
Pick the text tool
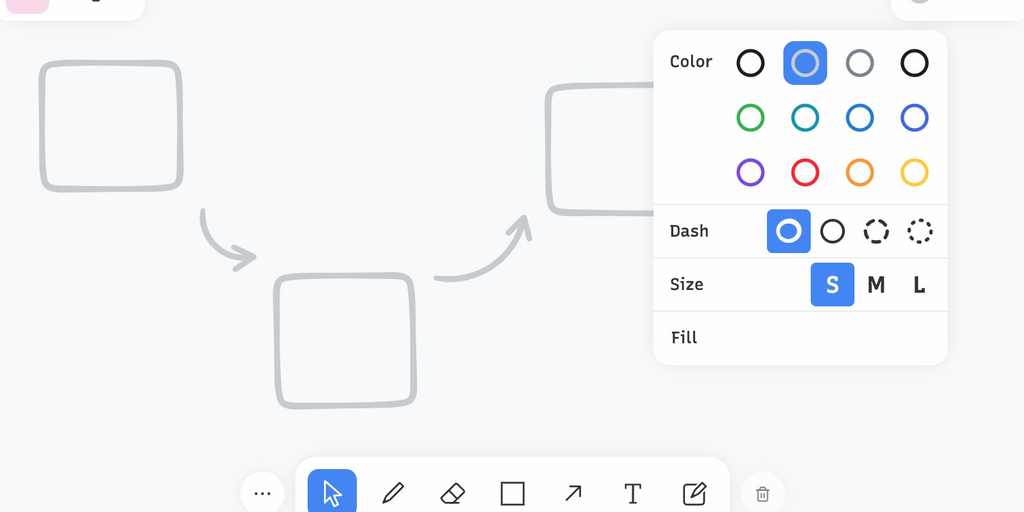click(633, 493)
